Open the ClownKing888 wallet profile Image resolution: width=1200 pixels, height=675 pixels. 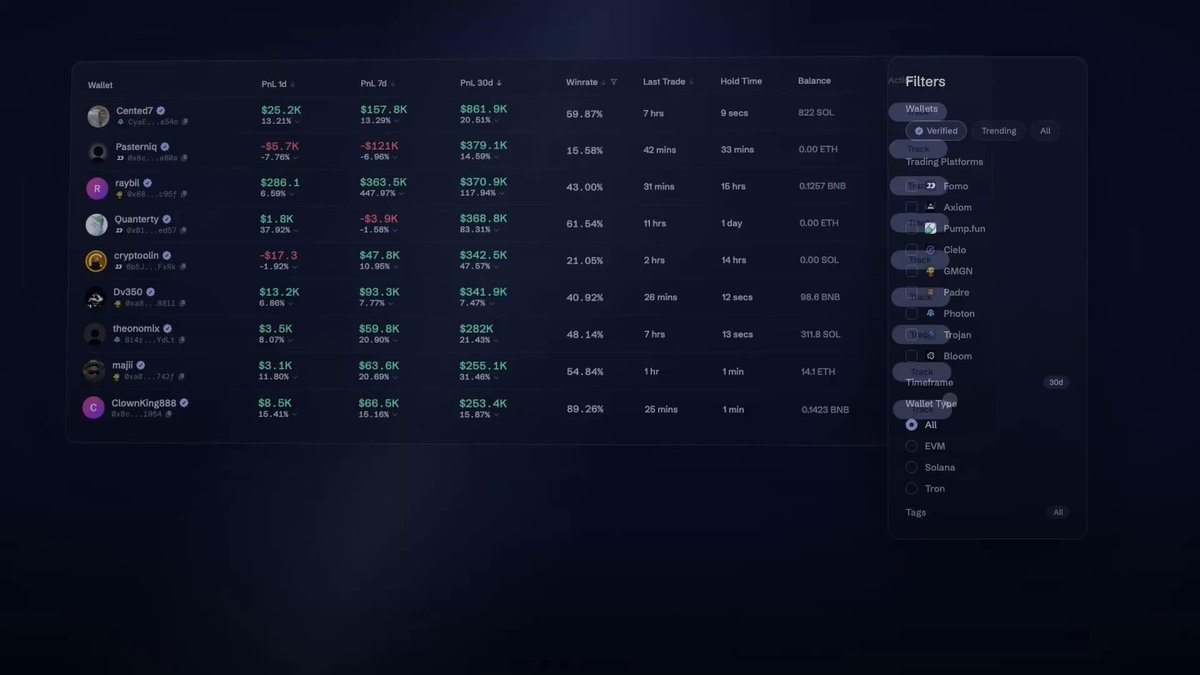coord(143,403)
